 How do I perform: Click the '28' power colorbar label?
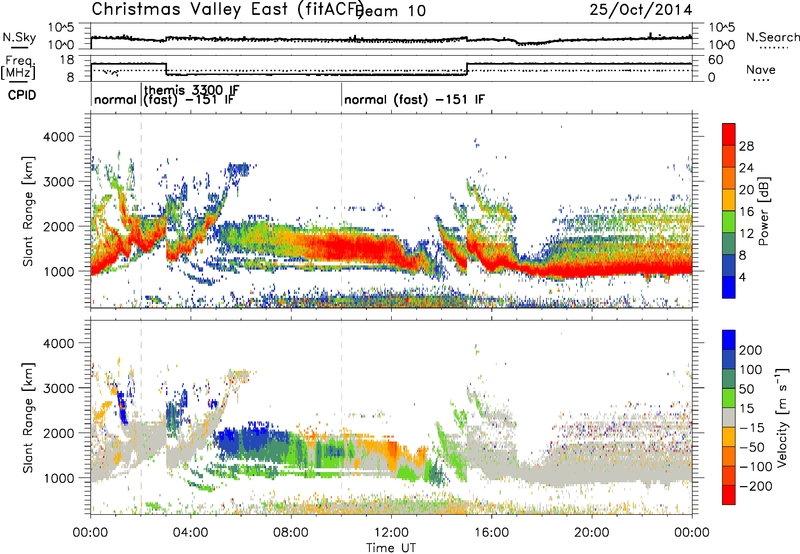pos(746,146)
